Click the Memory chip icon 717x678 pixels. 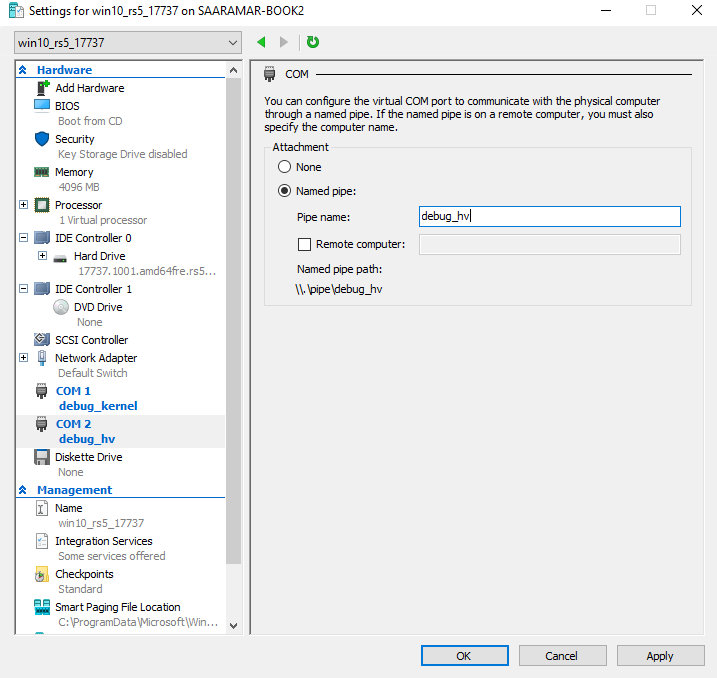click(42, 172)
